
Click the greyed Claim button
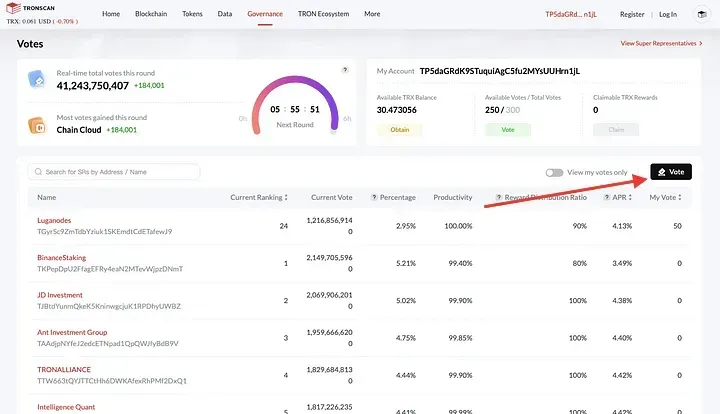coord(616,129)
